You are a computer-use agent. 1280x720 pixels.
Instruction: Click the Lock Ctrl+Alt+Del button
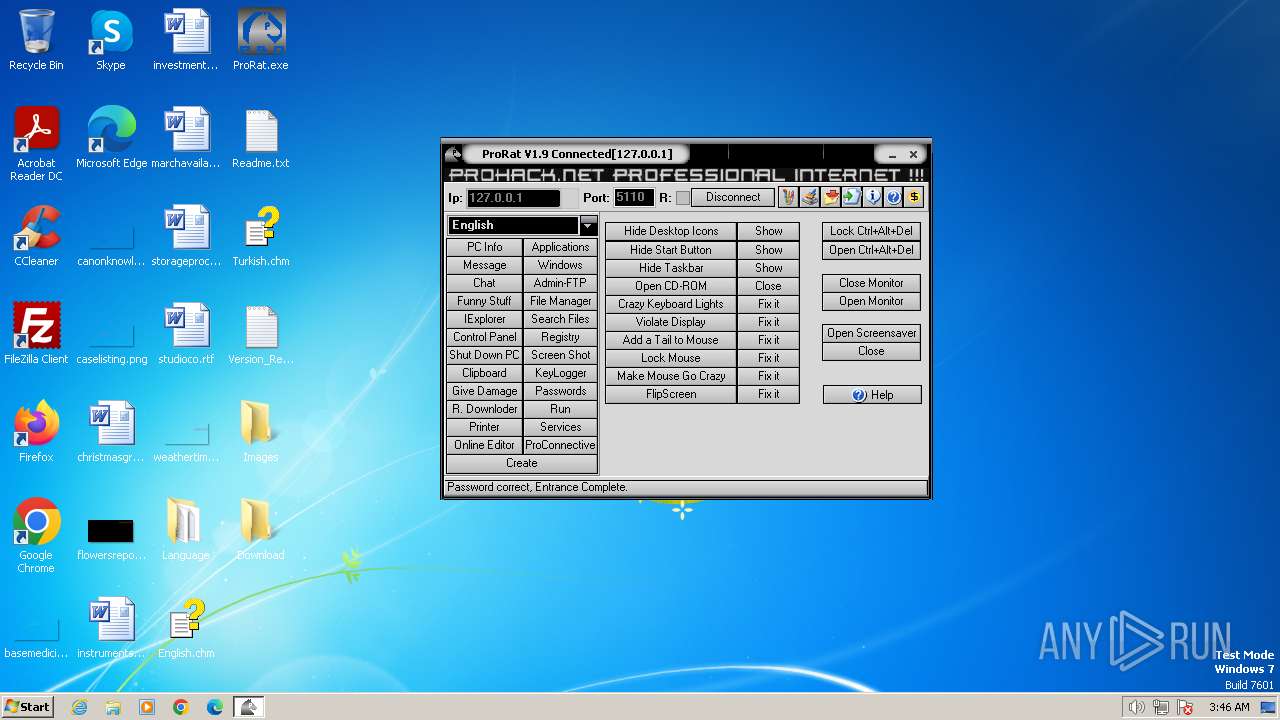point(871,231)
